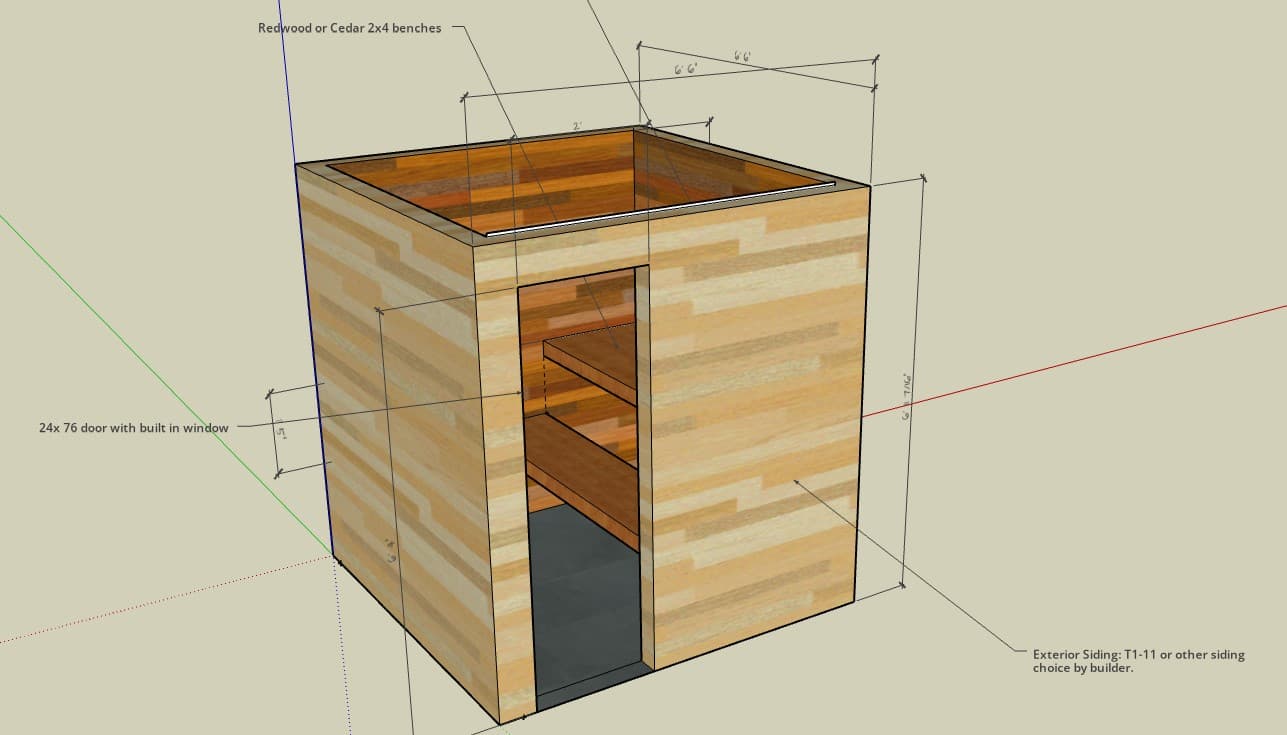1287x735 pixels.
Task: Select the inner 6'6" width dimension
Action: (x=685, y=68)
